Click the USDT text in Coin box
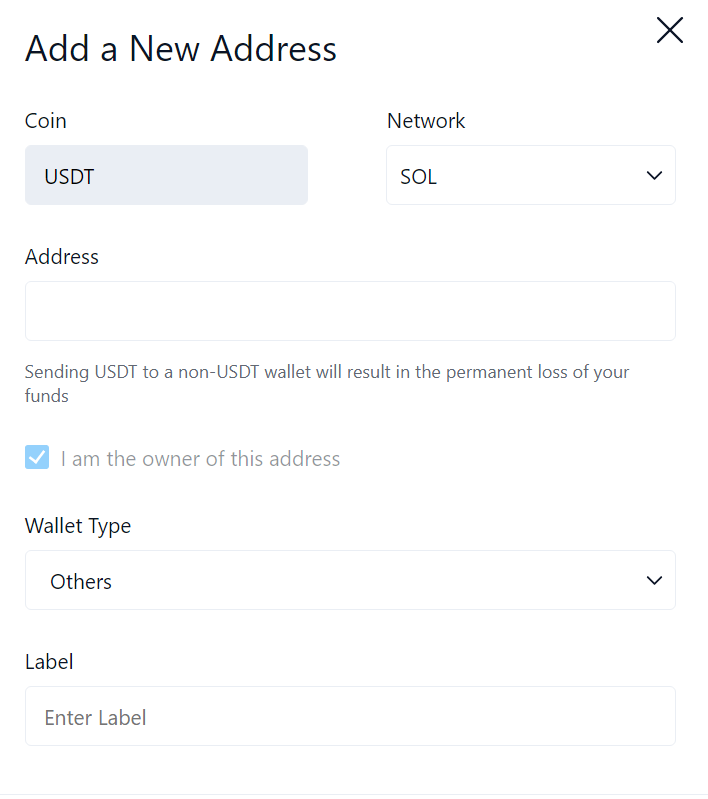 (70, 178)
